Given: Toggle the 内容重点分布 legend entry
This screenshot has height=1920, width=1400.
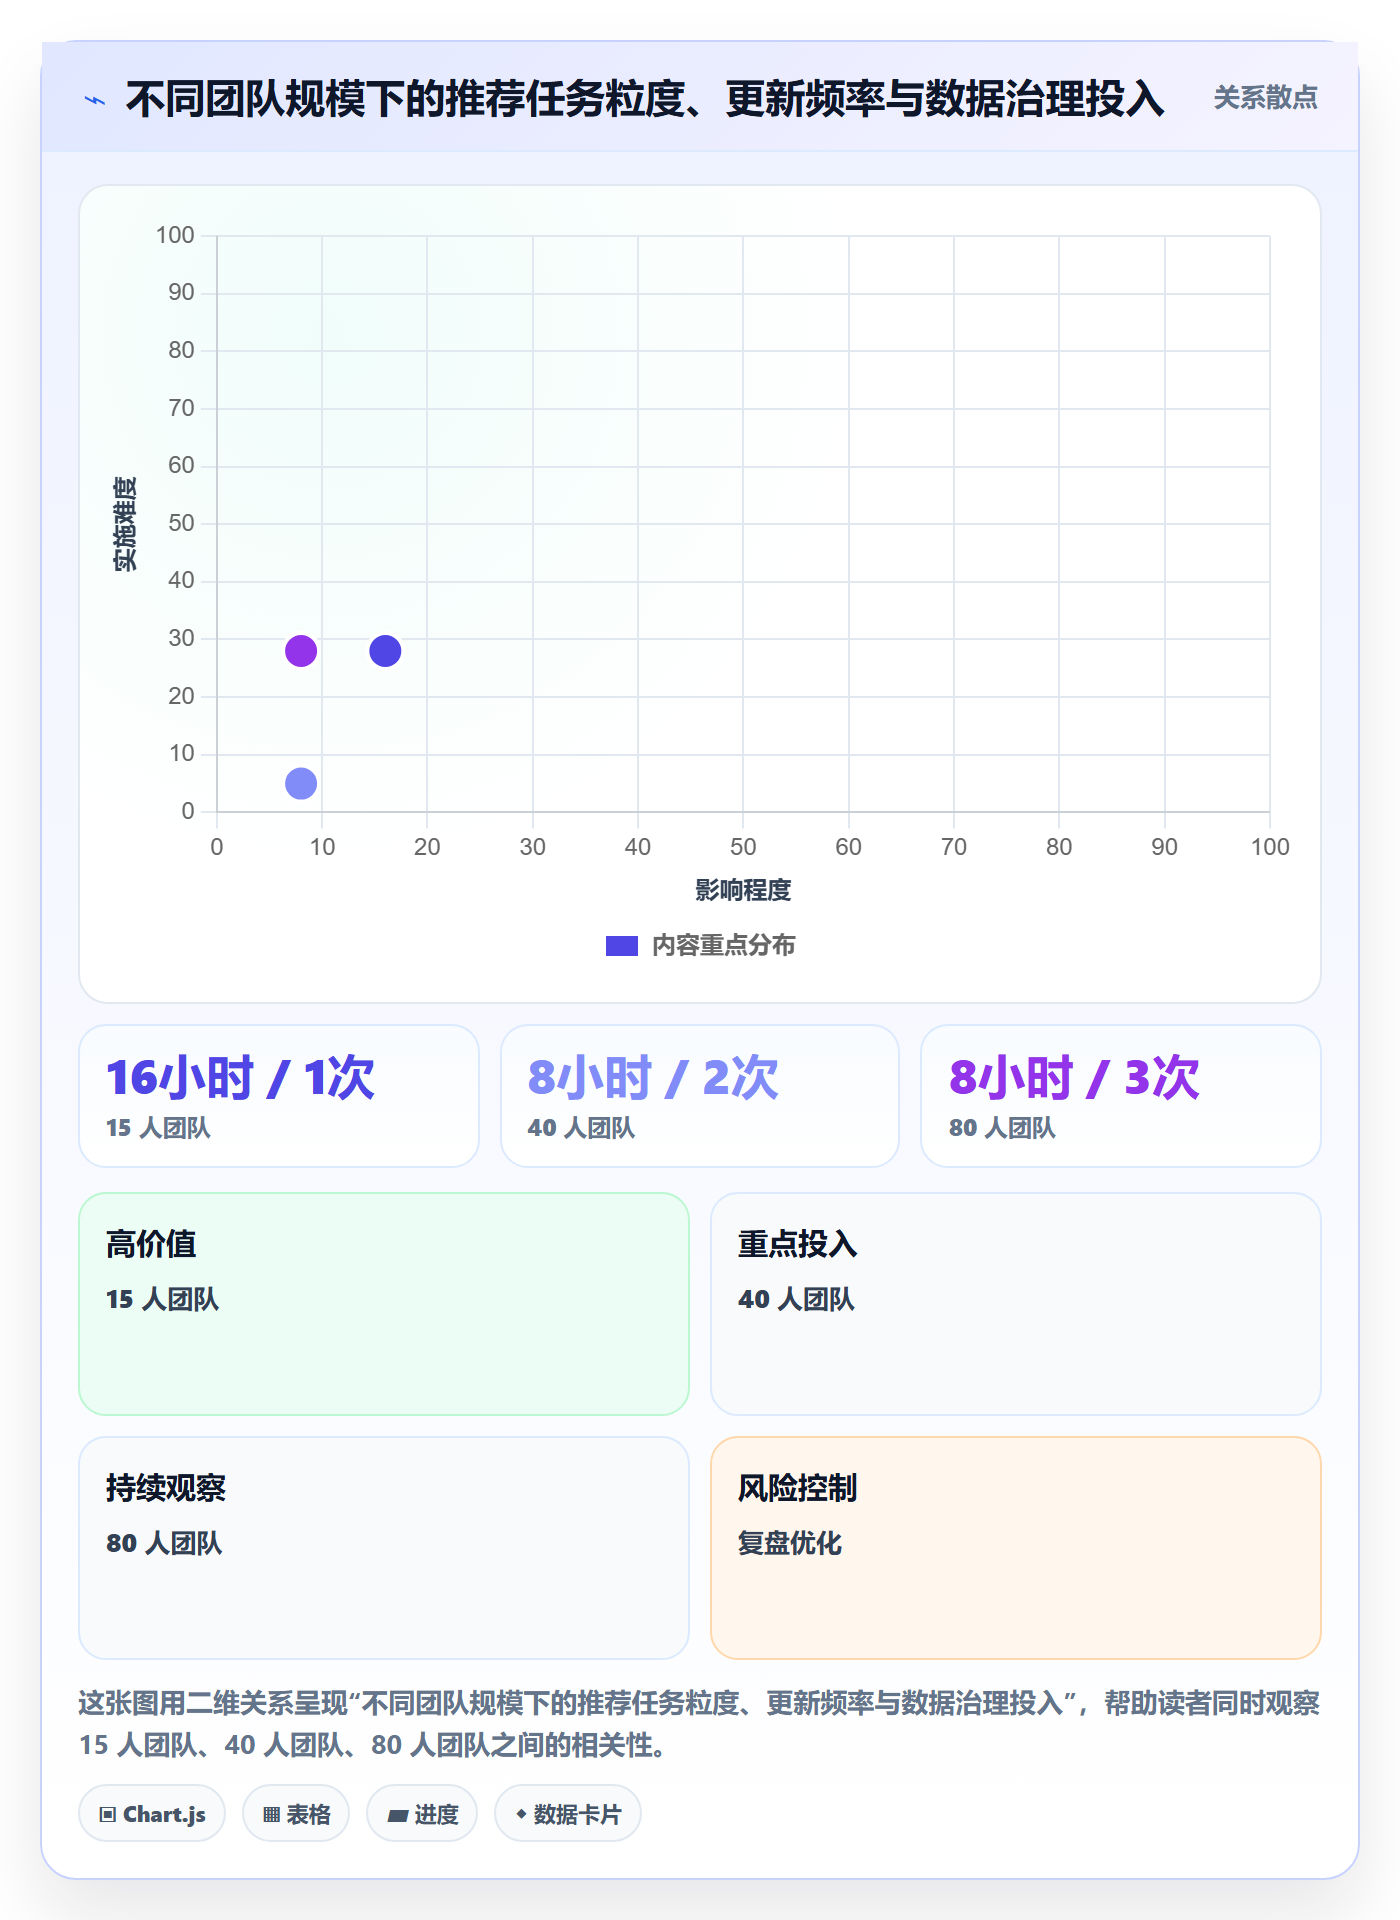Looking at the screenshot, I should point(700,945).
